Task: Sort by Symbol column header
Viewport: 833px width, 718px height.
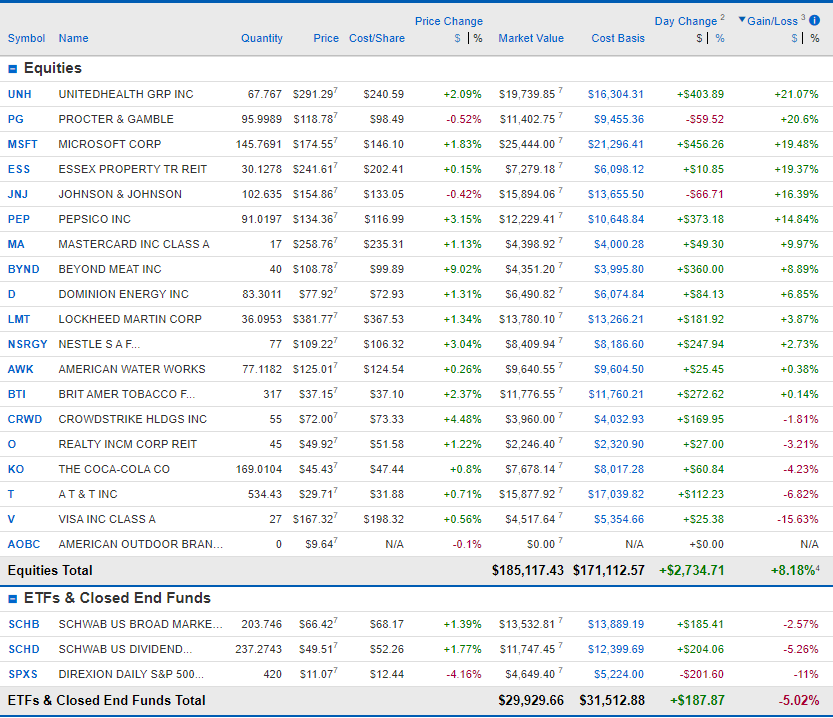Action: click(26, 38)
